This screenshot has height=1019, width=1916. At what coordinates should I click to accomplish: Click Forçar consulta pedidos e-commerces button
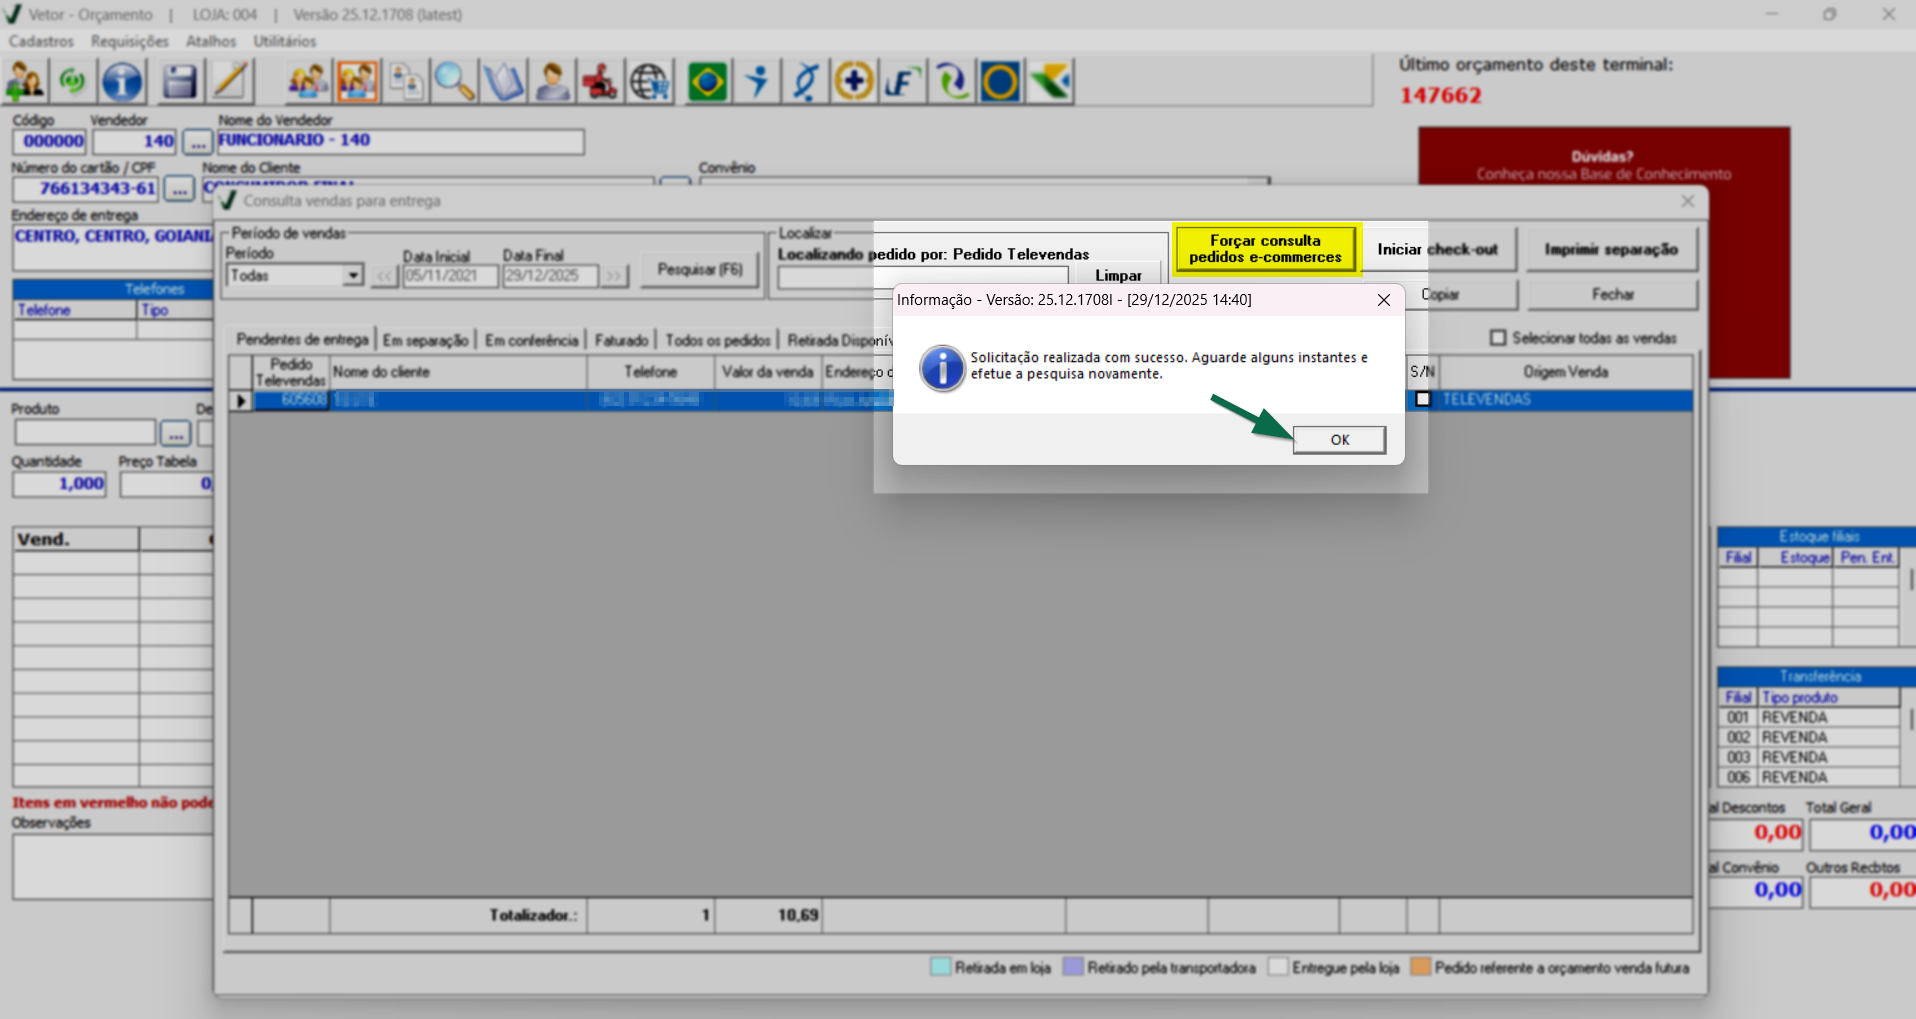[x=1266, y=249]
